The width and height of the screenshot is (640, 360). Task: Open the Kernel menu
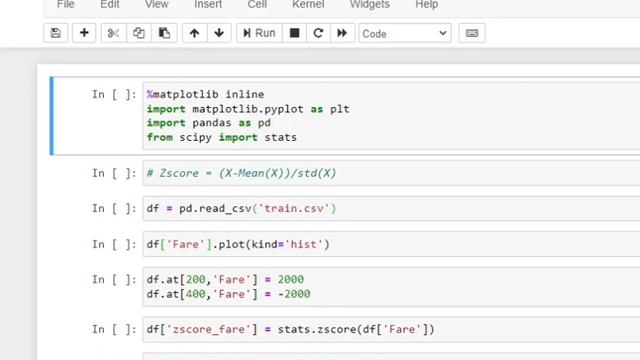coord(308,4)
